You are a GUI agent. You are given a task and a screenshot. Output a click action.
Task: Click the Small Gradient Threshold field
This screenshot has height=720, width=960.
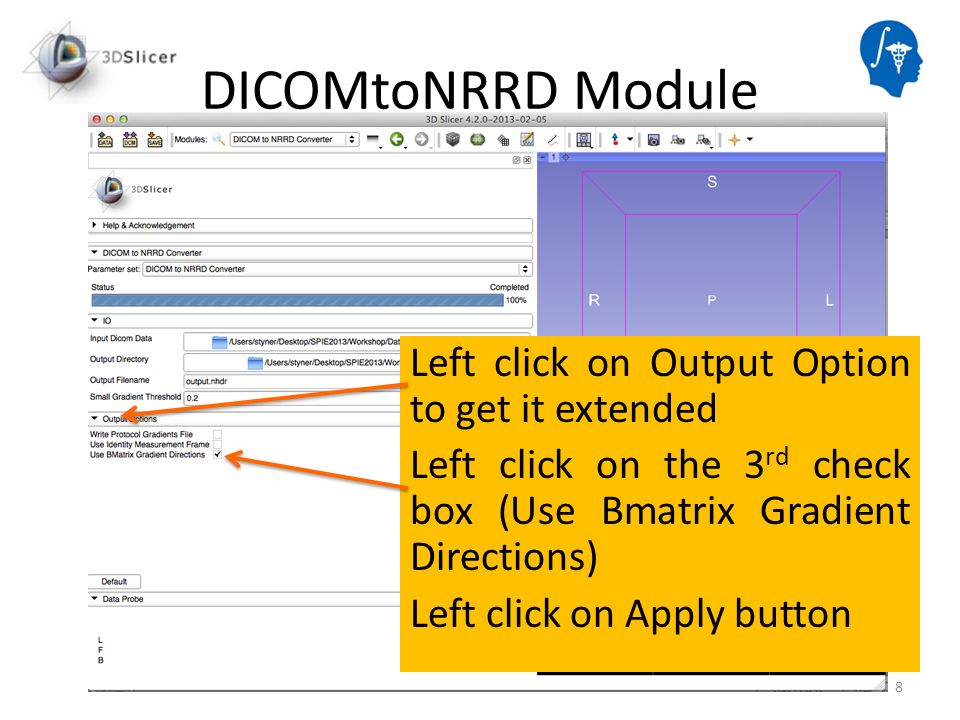pyautogui.click(x=293, y=398)
